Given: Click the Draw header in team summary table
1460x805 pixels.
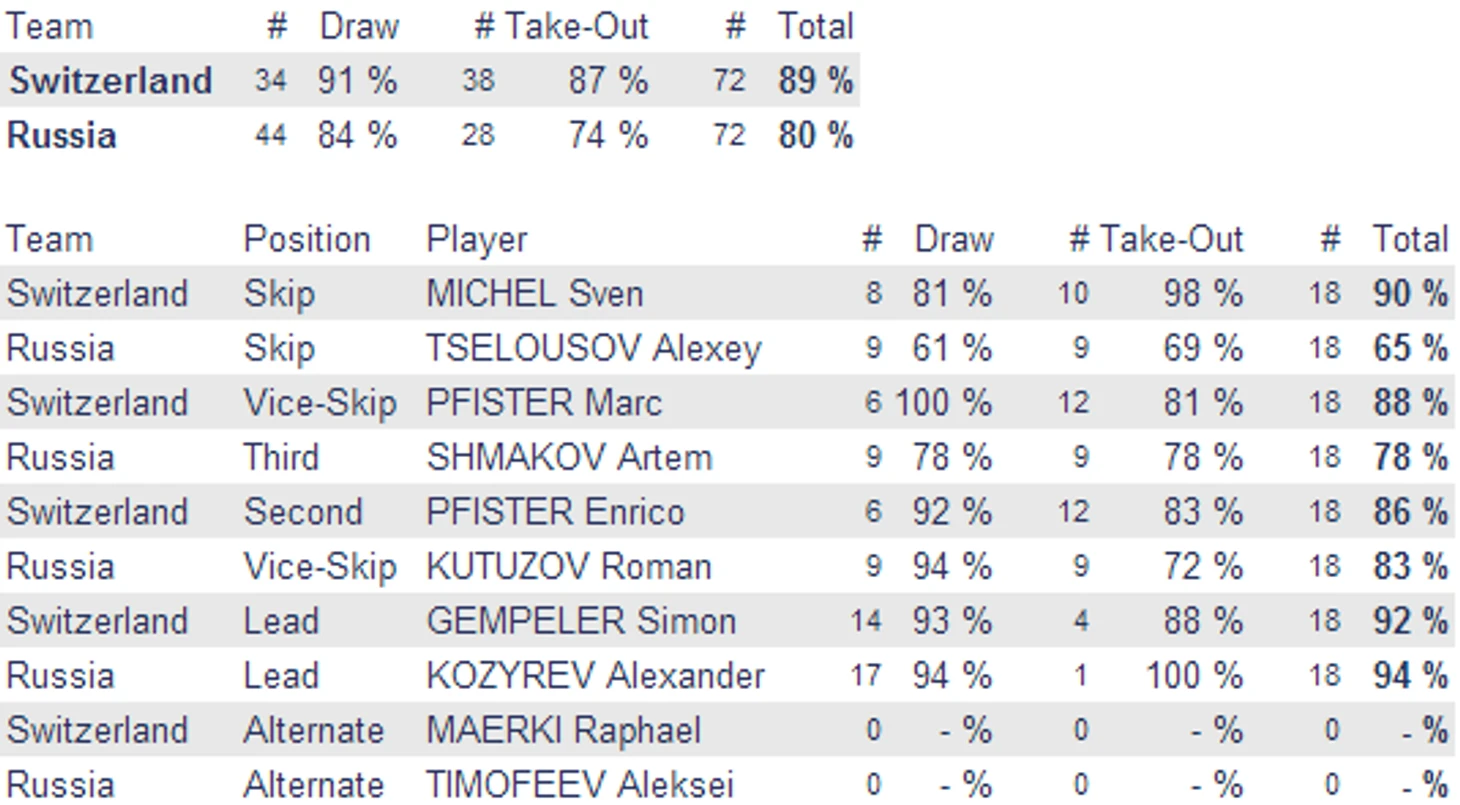Looking at the screenshot, I should point(358,26).
